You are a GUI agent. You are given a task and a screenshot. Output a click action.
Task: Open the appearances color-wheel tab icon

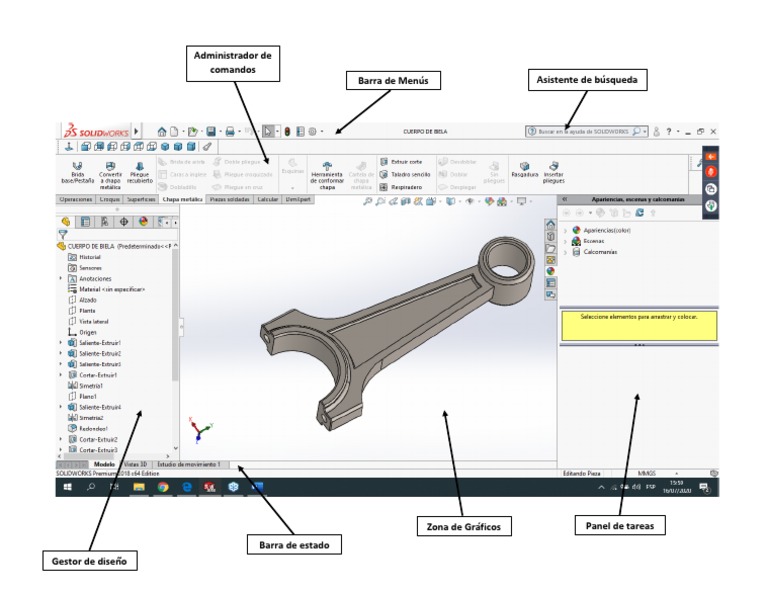143,221
